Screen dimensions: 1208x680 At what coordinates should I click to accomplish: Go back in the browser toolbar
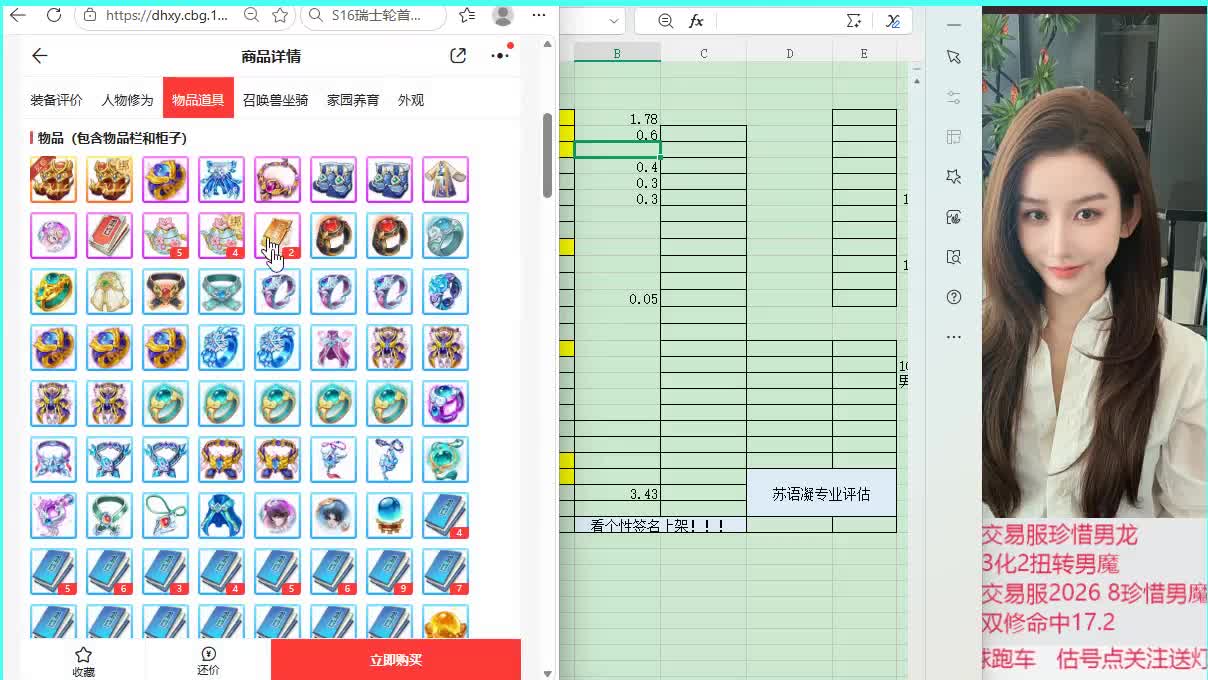[x=17, y=16]
